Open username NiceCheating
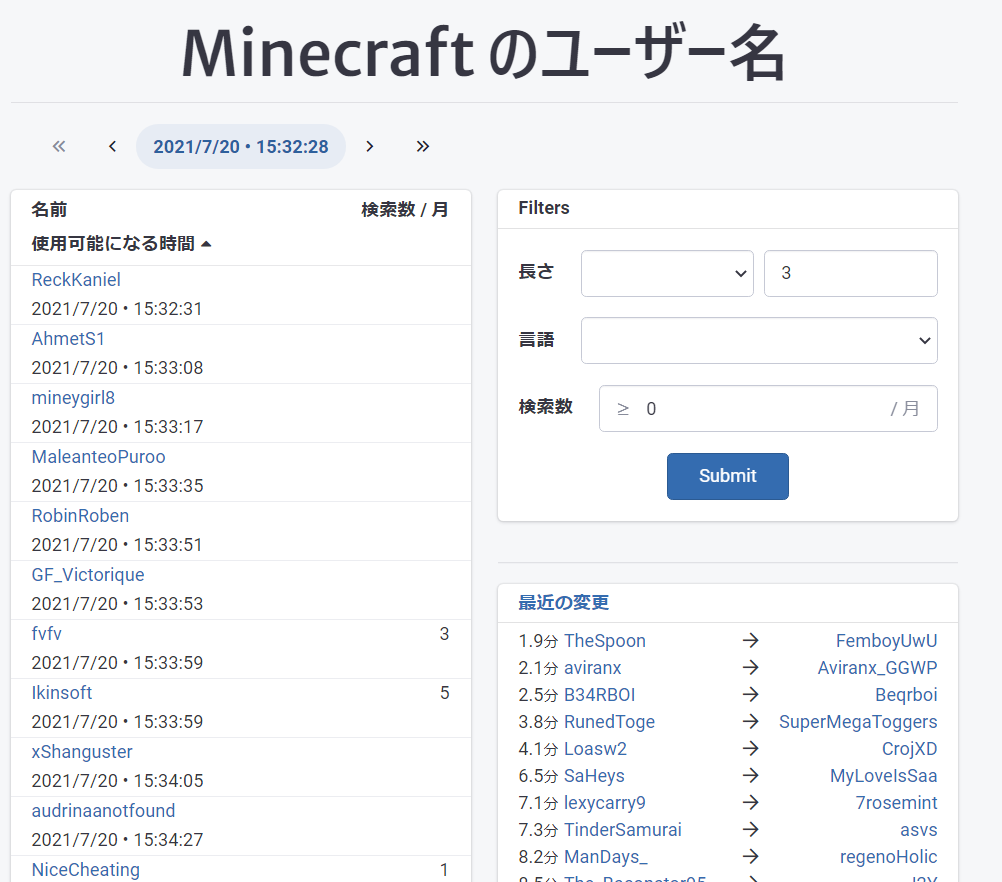The width and height of the screenshot is (1002, 882). (x=86, y=870)
